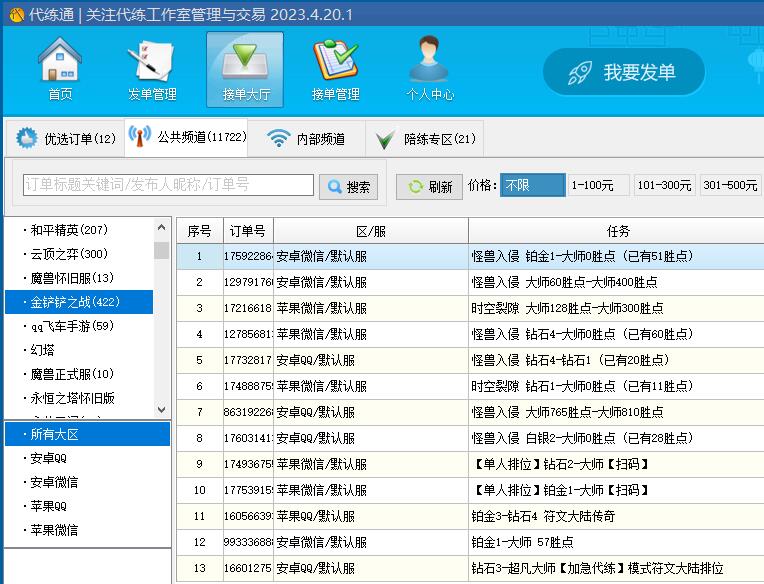Select region 所有大区
Screen dimensions: 764x584
[88, 434]
